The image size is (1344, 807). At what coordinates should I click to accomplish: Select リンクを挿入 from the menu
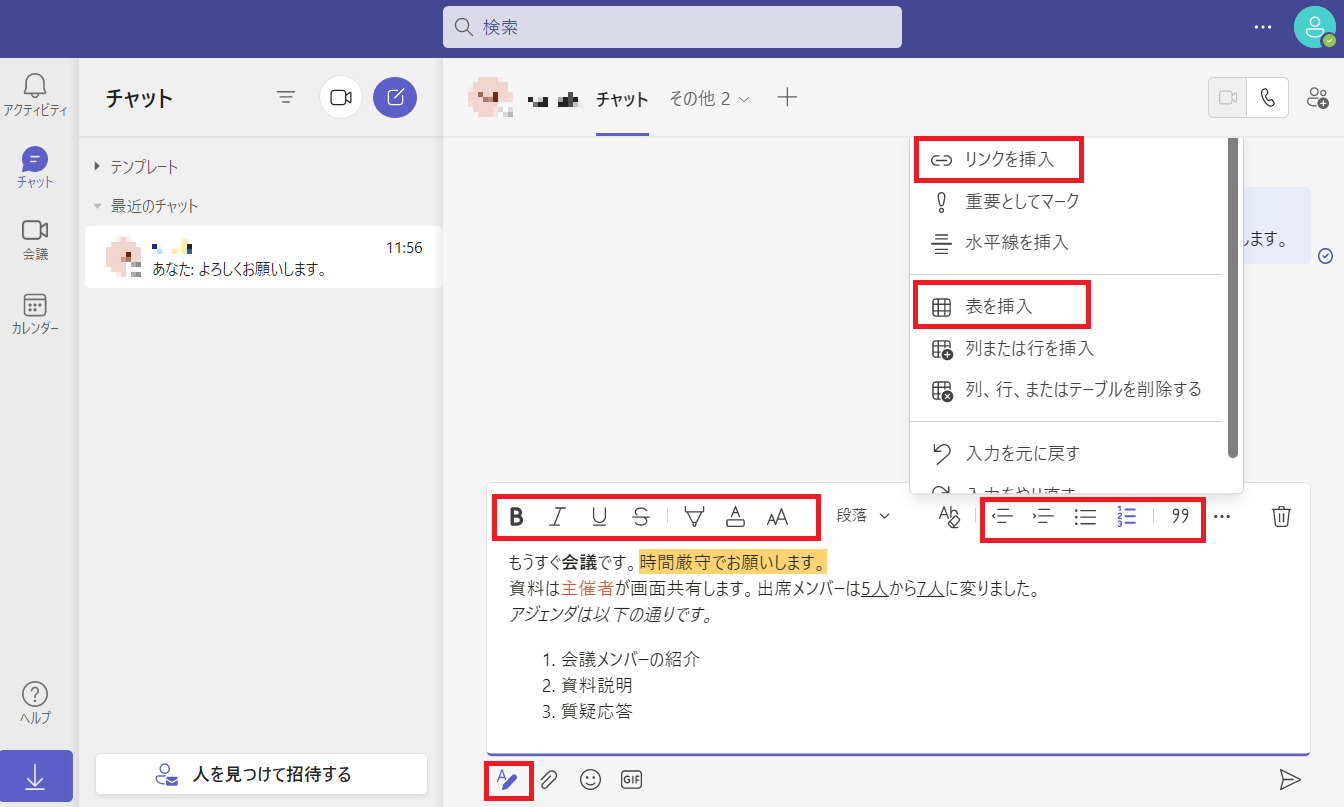coord(1008,160)
